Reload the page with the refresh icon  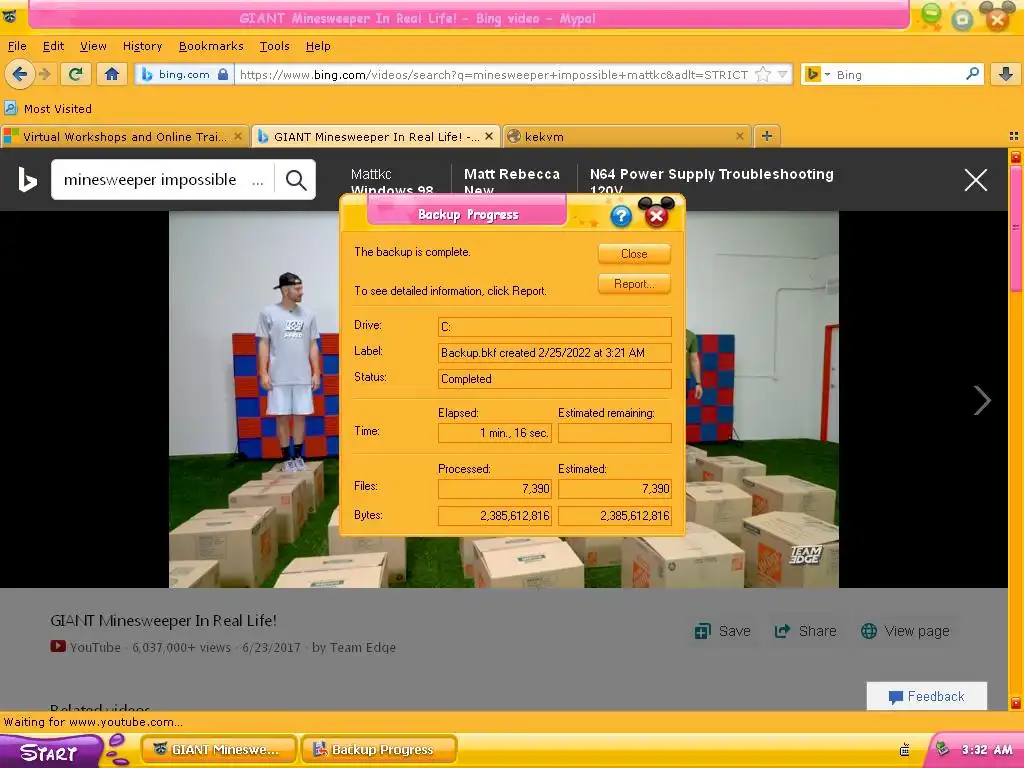[76, 74]
